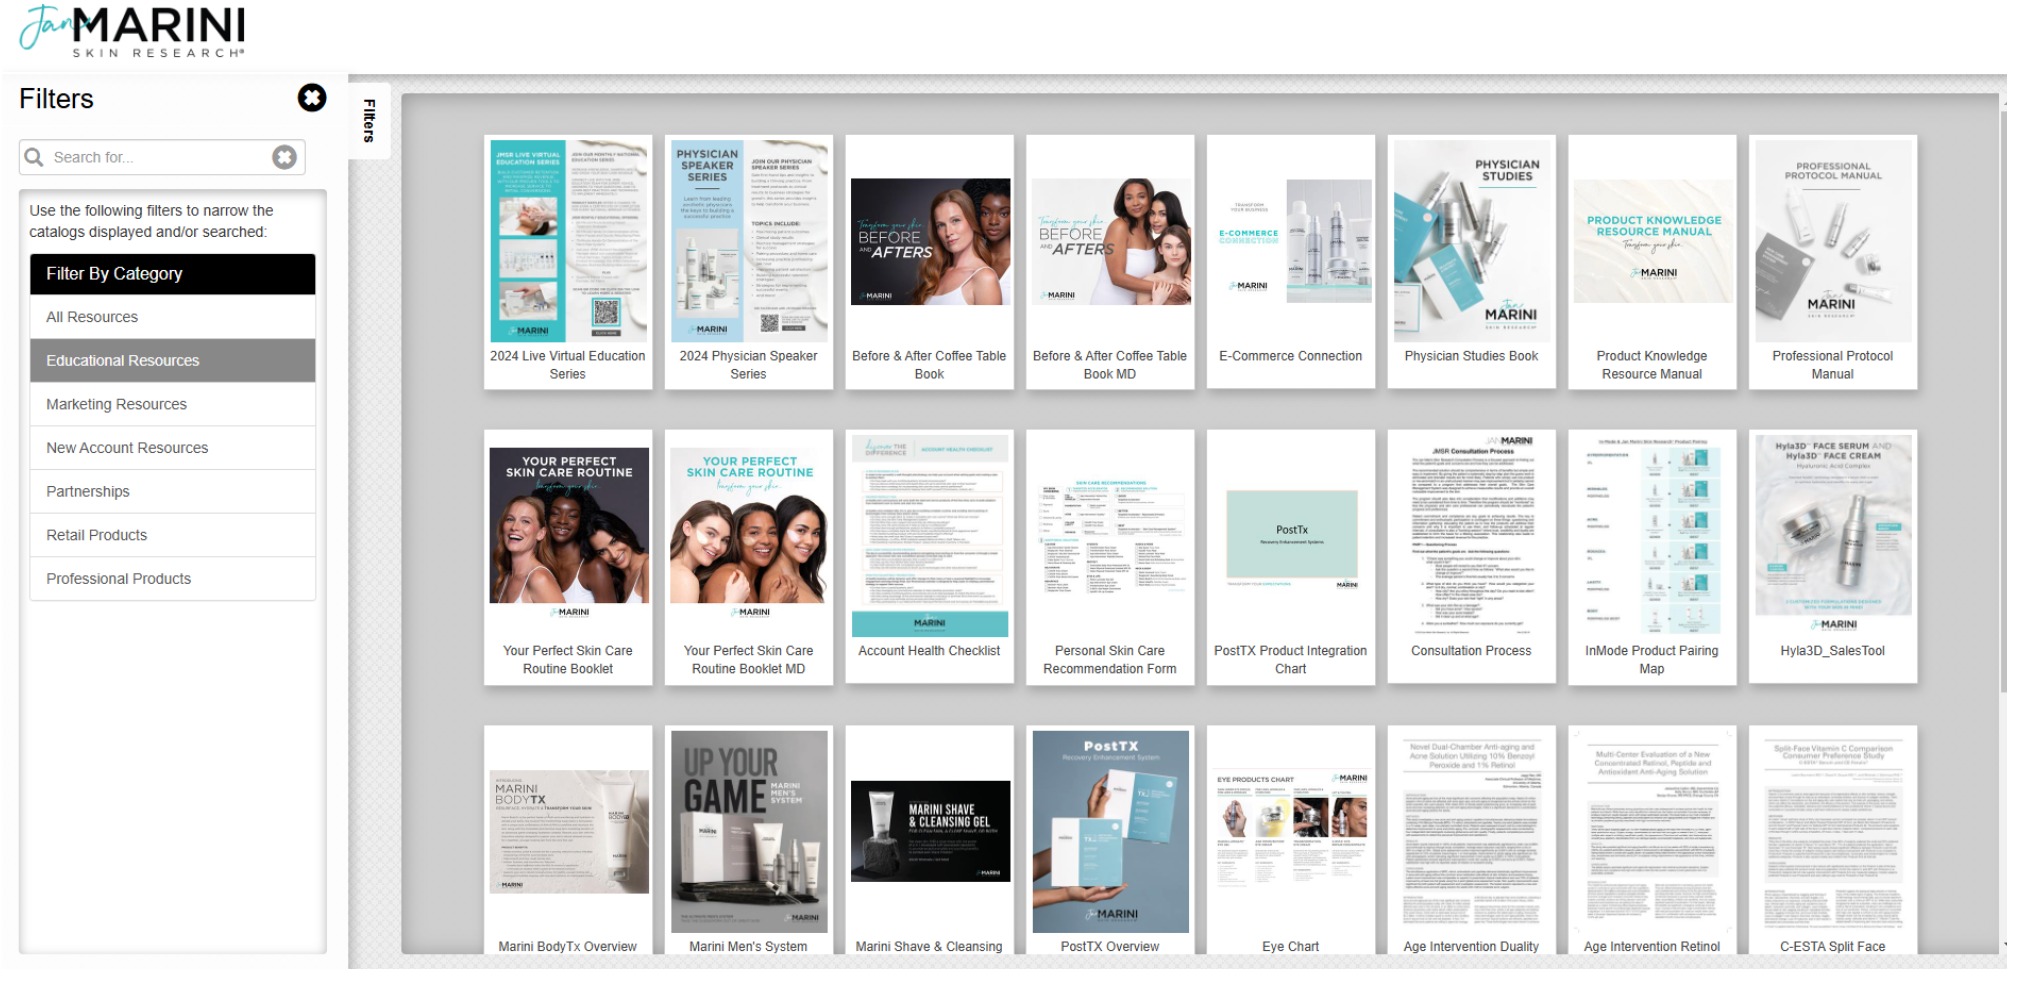Open InMode Product Pairing Map
Image resolution: width=2044 pixels, height=1002 pixels.
click(1653, 557)
